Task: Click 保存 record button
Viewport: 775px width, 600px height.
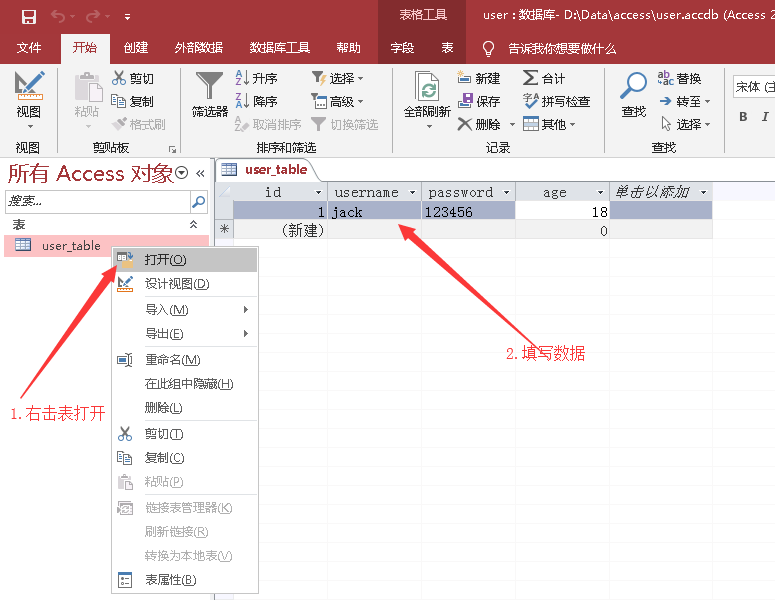Action: point(478,101)
